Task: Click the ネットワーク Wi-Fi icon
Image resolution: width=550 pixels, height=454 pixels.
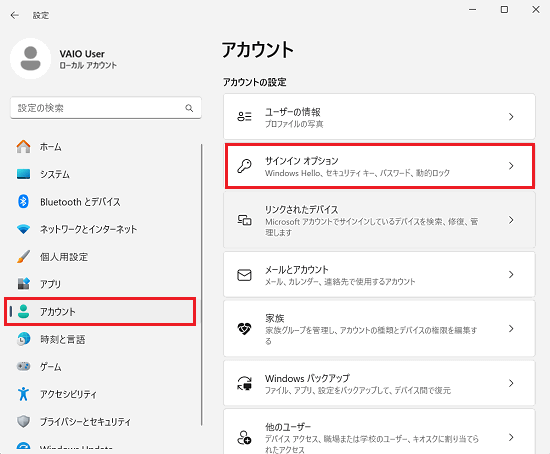Action: point(24,229)
